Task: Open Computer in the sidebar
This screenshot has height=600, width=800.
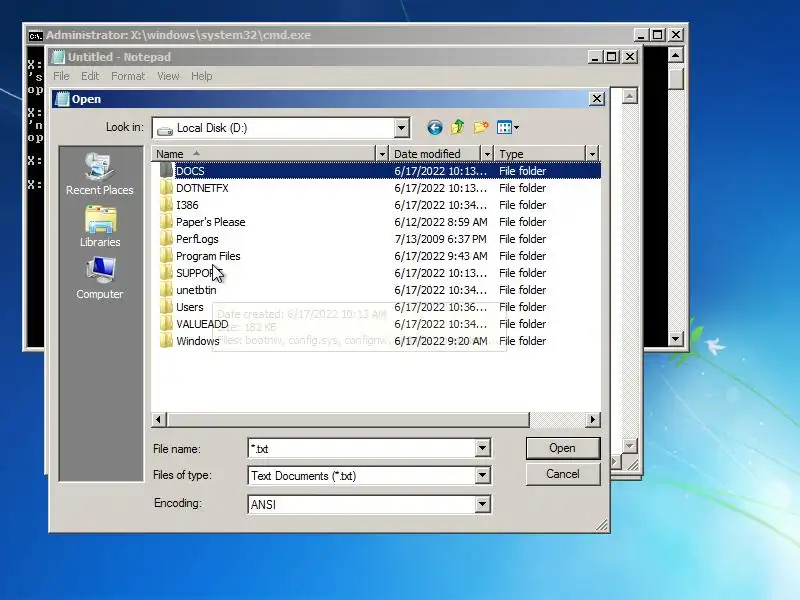Action: click(100, 278)
